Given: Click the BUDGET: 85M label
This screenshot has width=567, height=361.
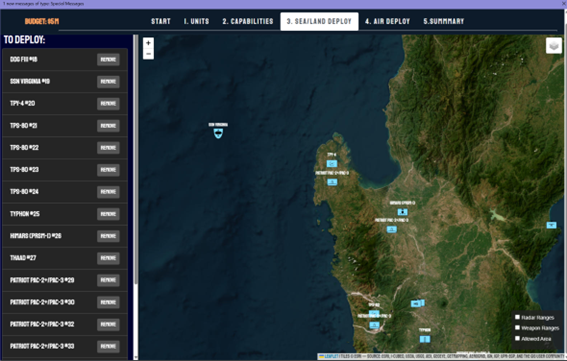Looking at the screenshot, I should click(x=42, y=21).
